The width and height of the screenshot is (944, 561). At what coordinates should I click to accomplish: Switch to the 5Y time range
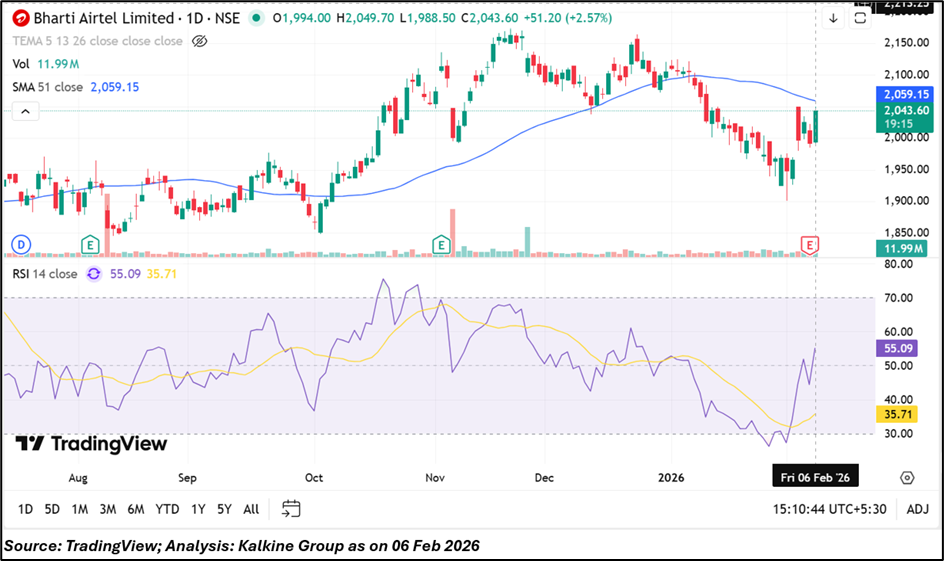(x=223, y=509)
